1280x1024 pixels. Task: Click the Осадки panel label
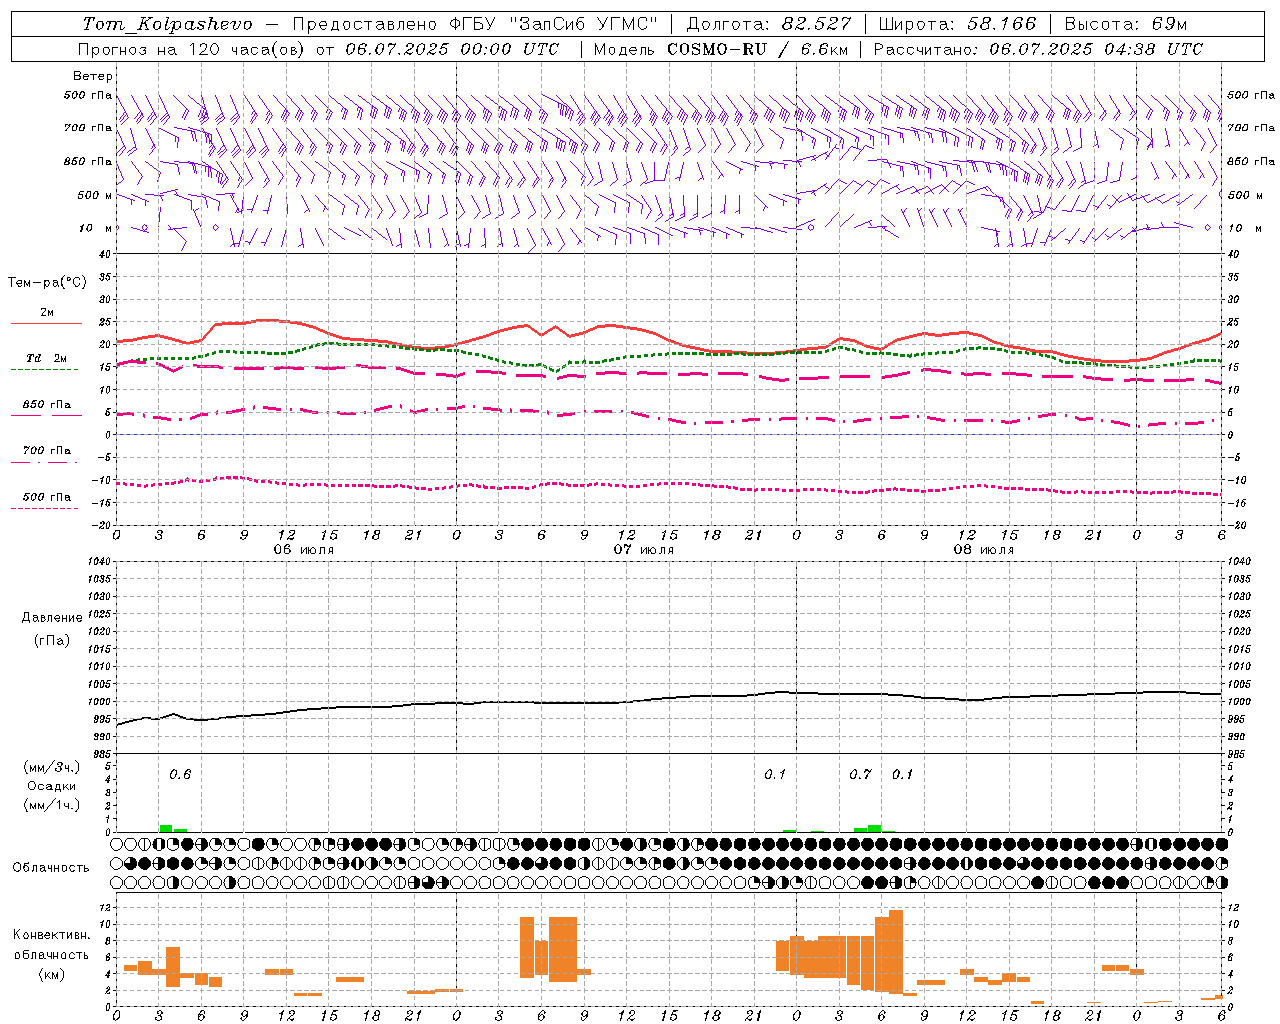(52, 786)
